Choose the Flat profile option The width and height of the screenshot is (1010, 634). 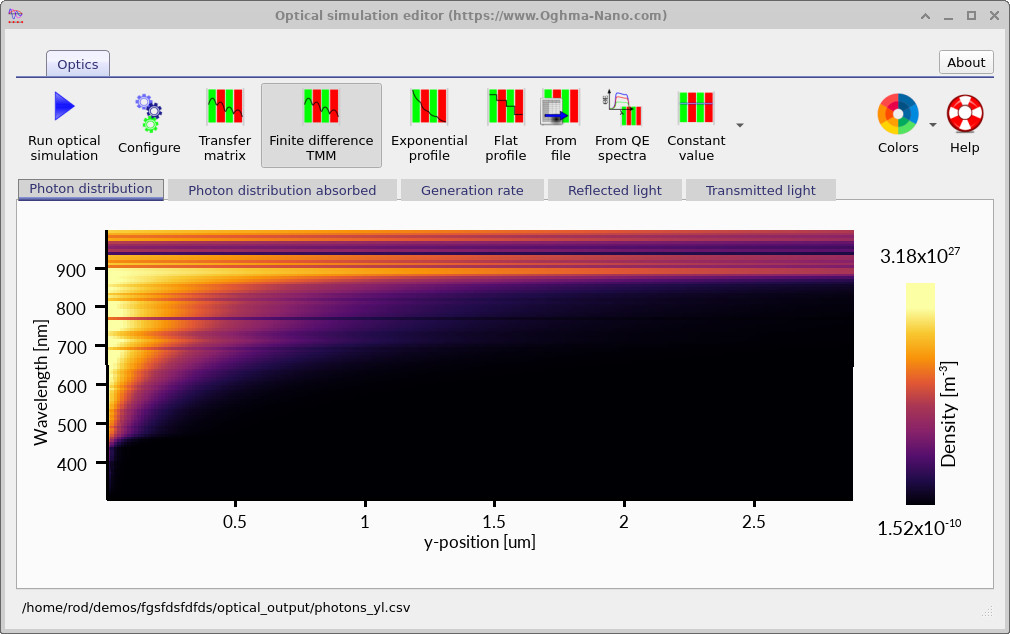tap(506, 126)
